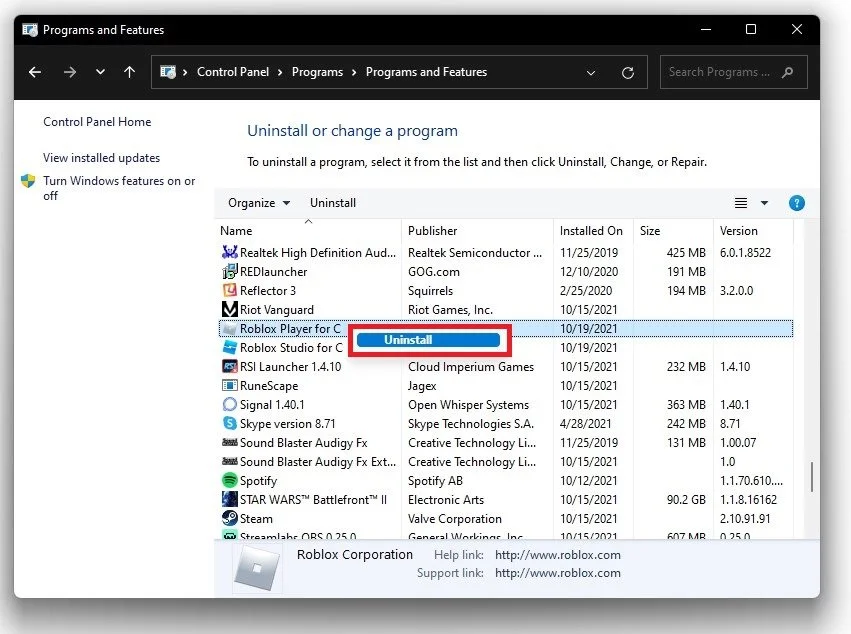Select the Riot Vanguard row name

click(277, 309)
